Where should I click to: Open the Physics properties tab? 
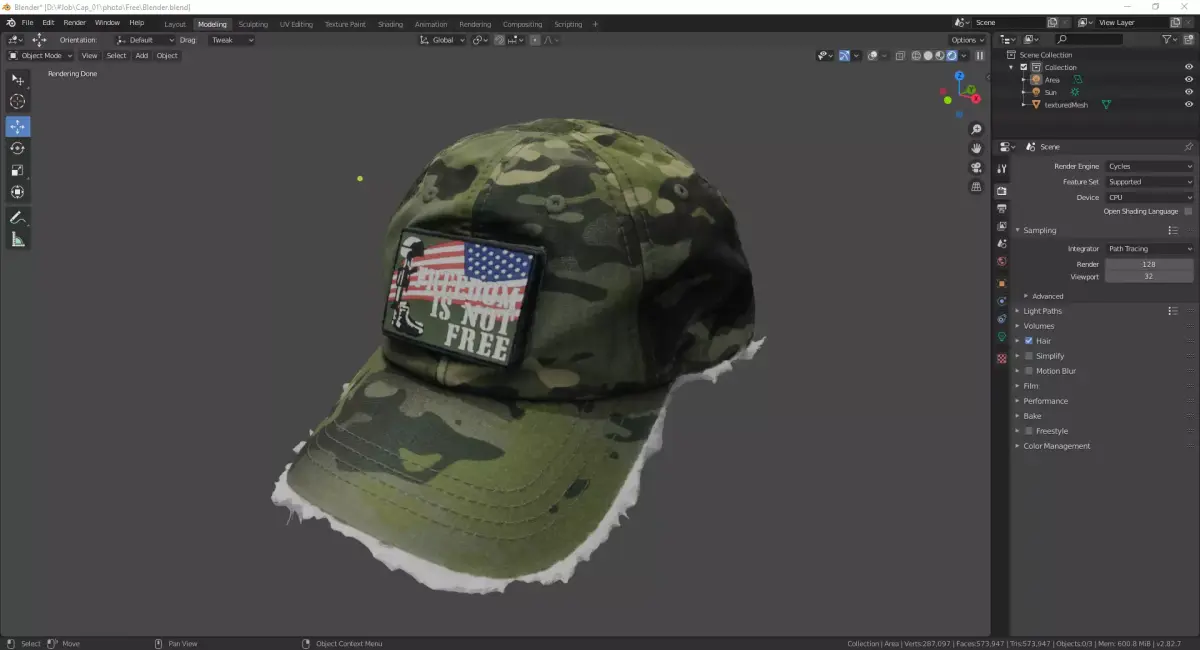[1001, 301]
